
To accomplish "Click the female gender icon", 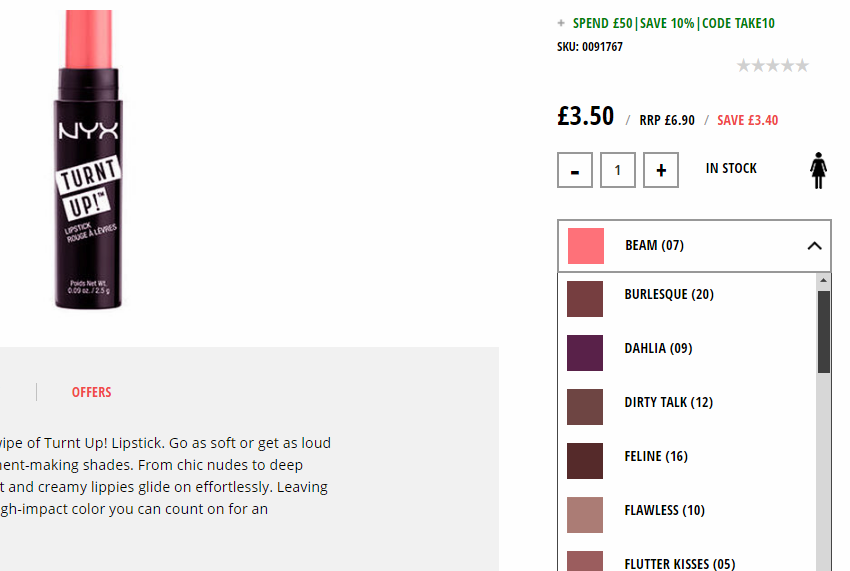I will (x=818, y=170).
